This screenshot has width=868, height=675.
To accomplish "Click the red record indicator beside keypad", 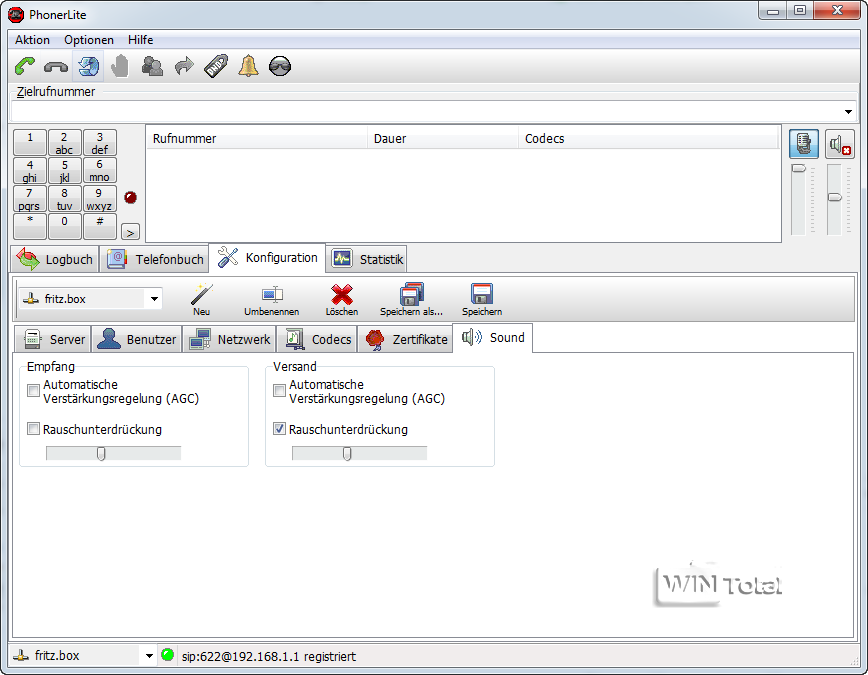I will point(131,198).
